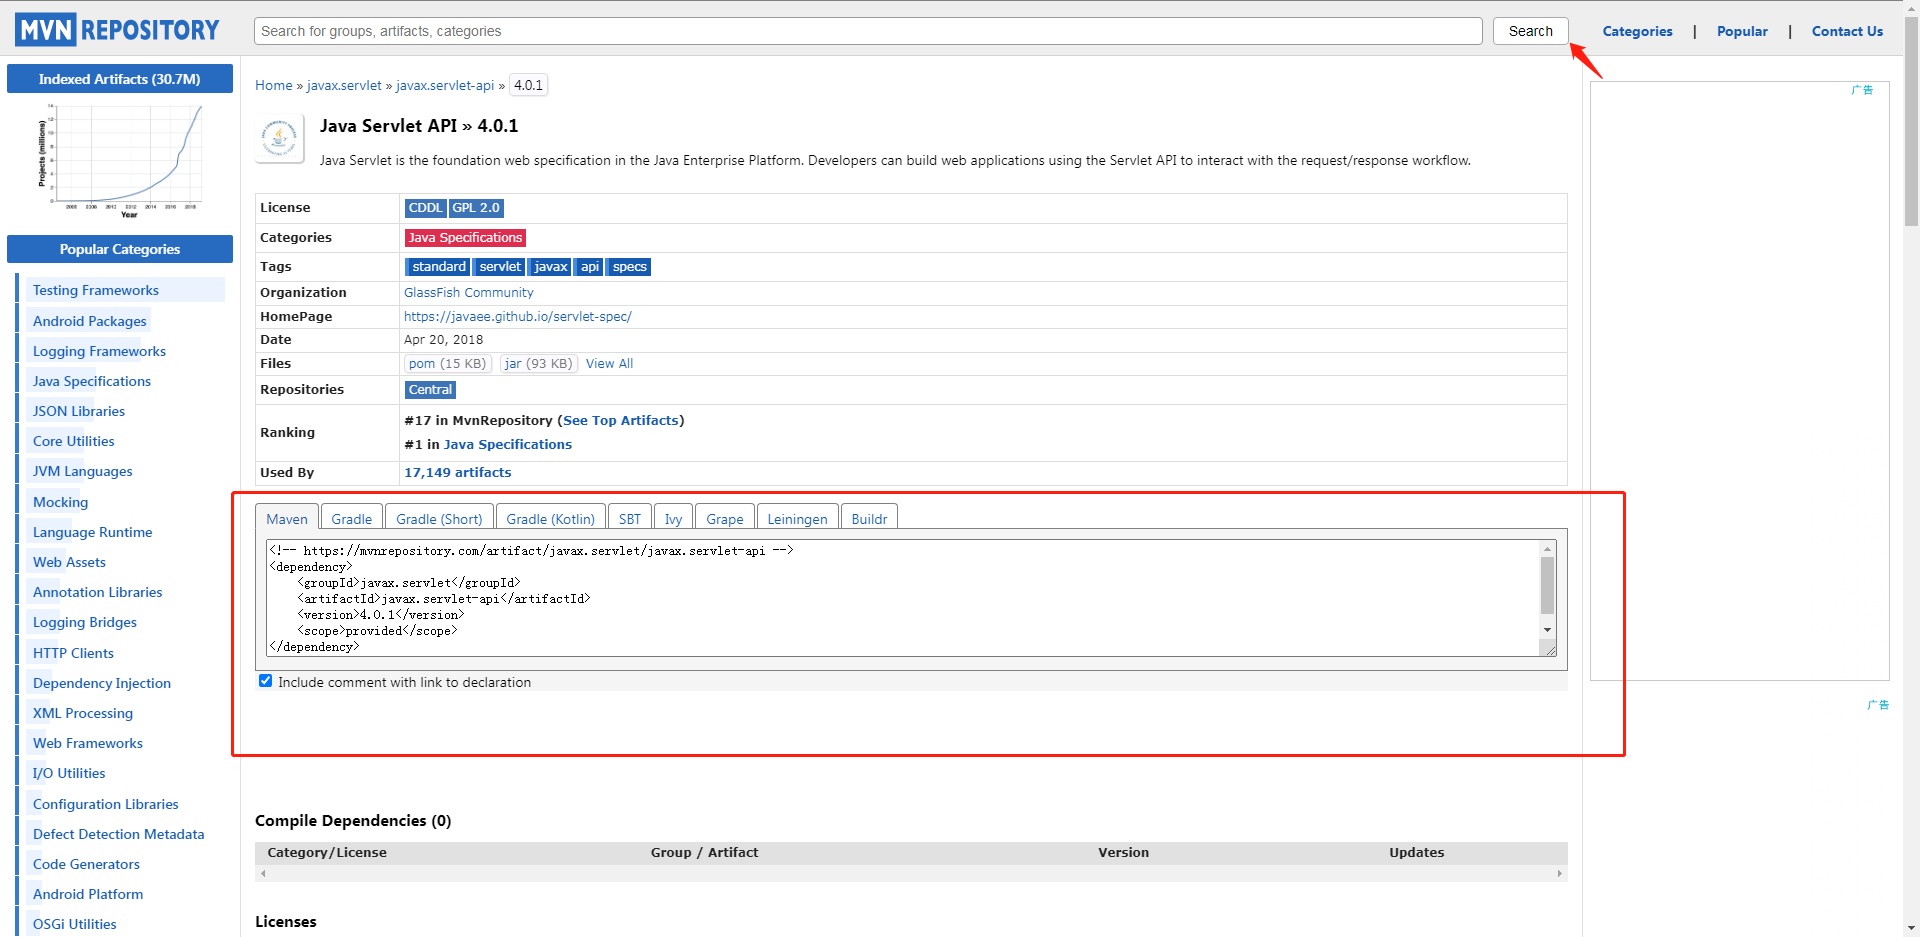Open the indexed artifacts growth chart
Screen dimensions: 1920x937
[120, 160]
